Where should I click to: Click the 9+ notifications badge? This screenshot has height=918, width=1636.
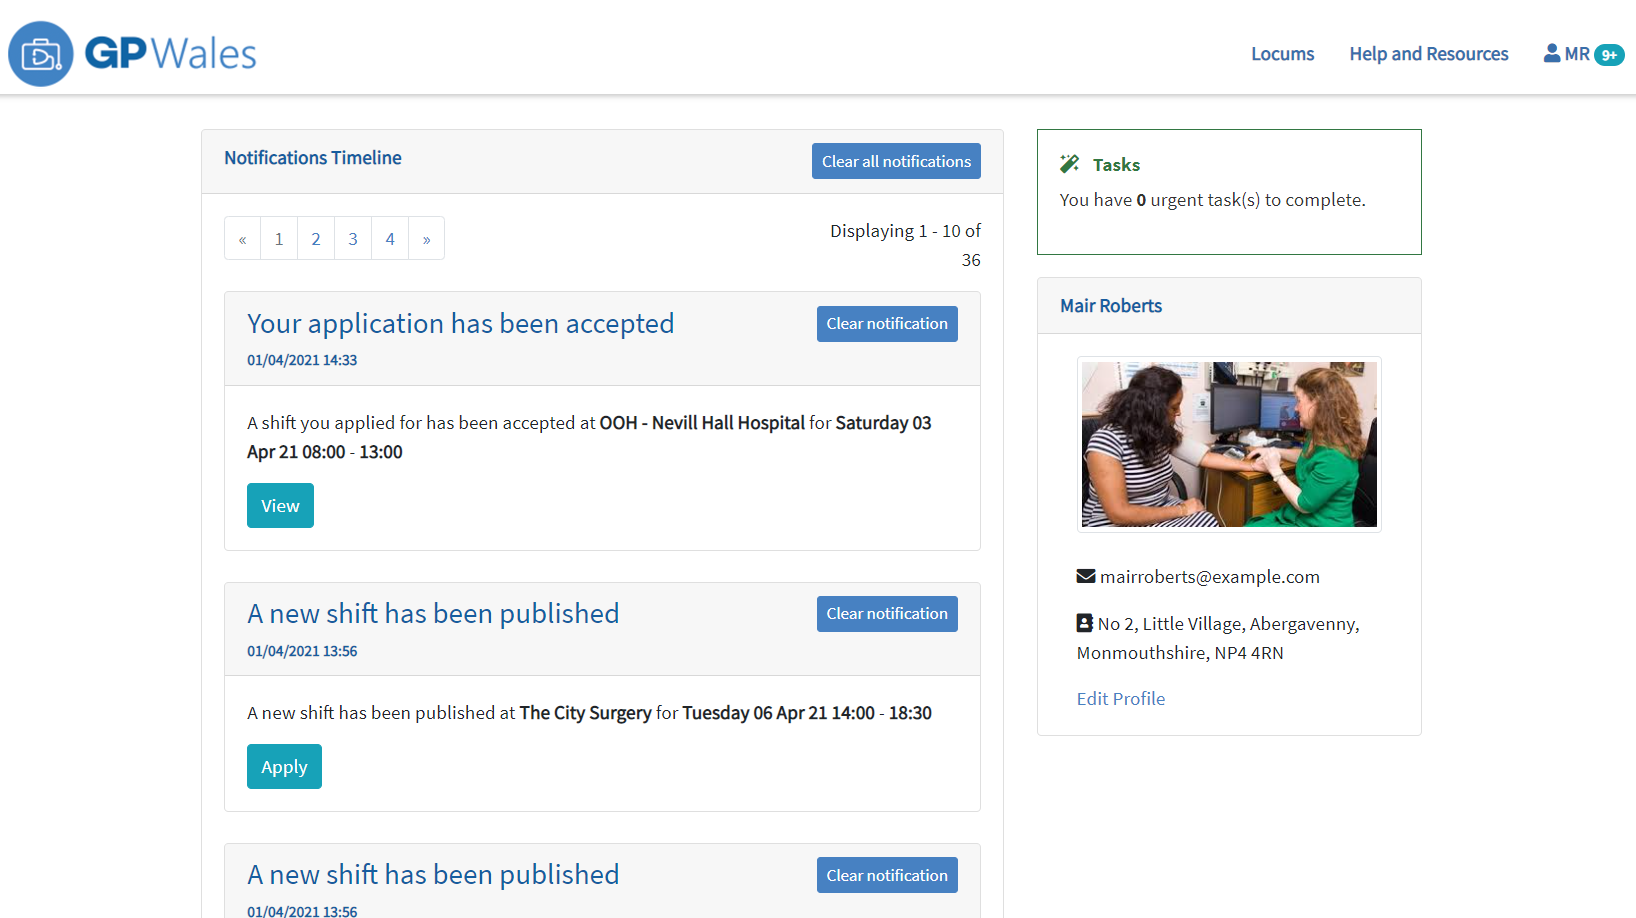1609,55
